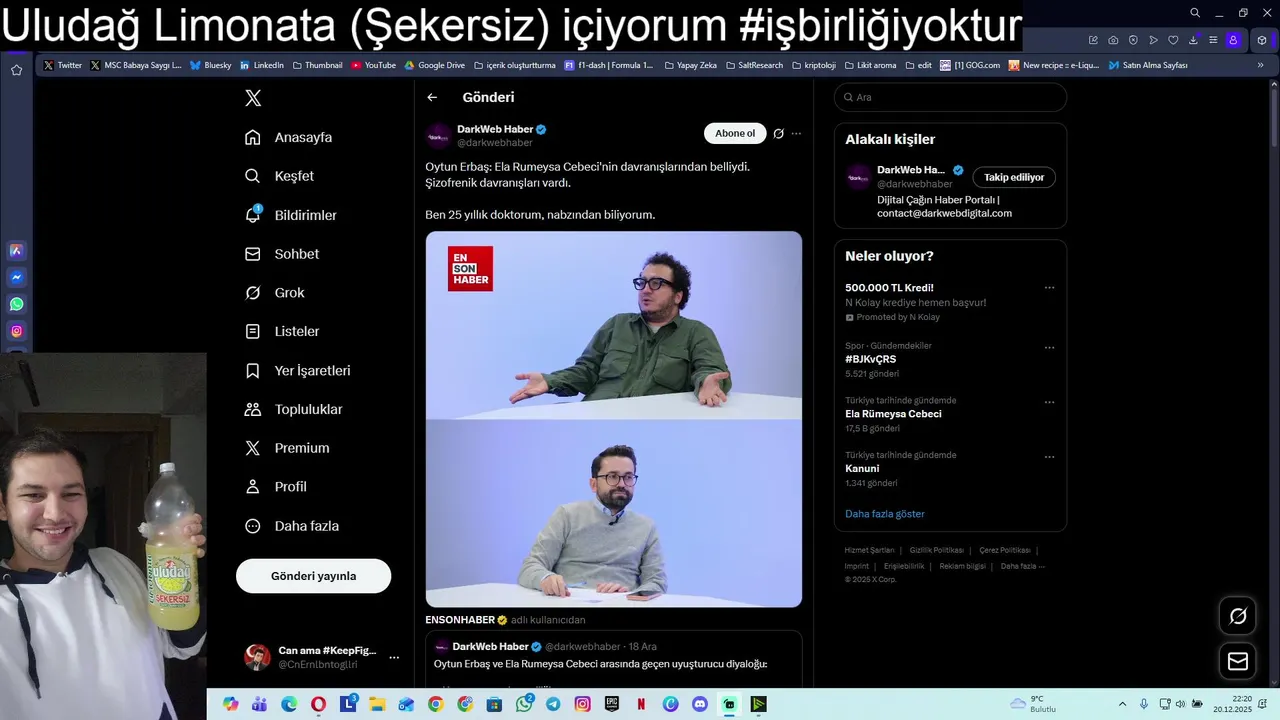Image resolution: width=1280 pixels, height=720 pixels.
Task: Open Premium in sidebar
Action: 287,448
